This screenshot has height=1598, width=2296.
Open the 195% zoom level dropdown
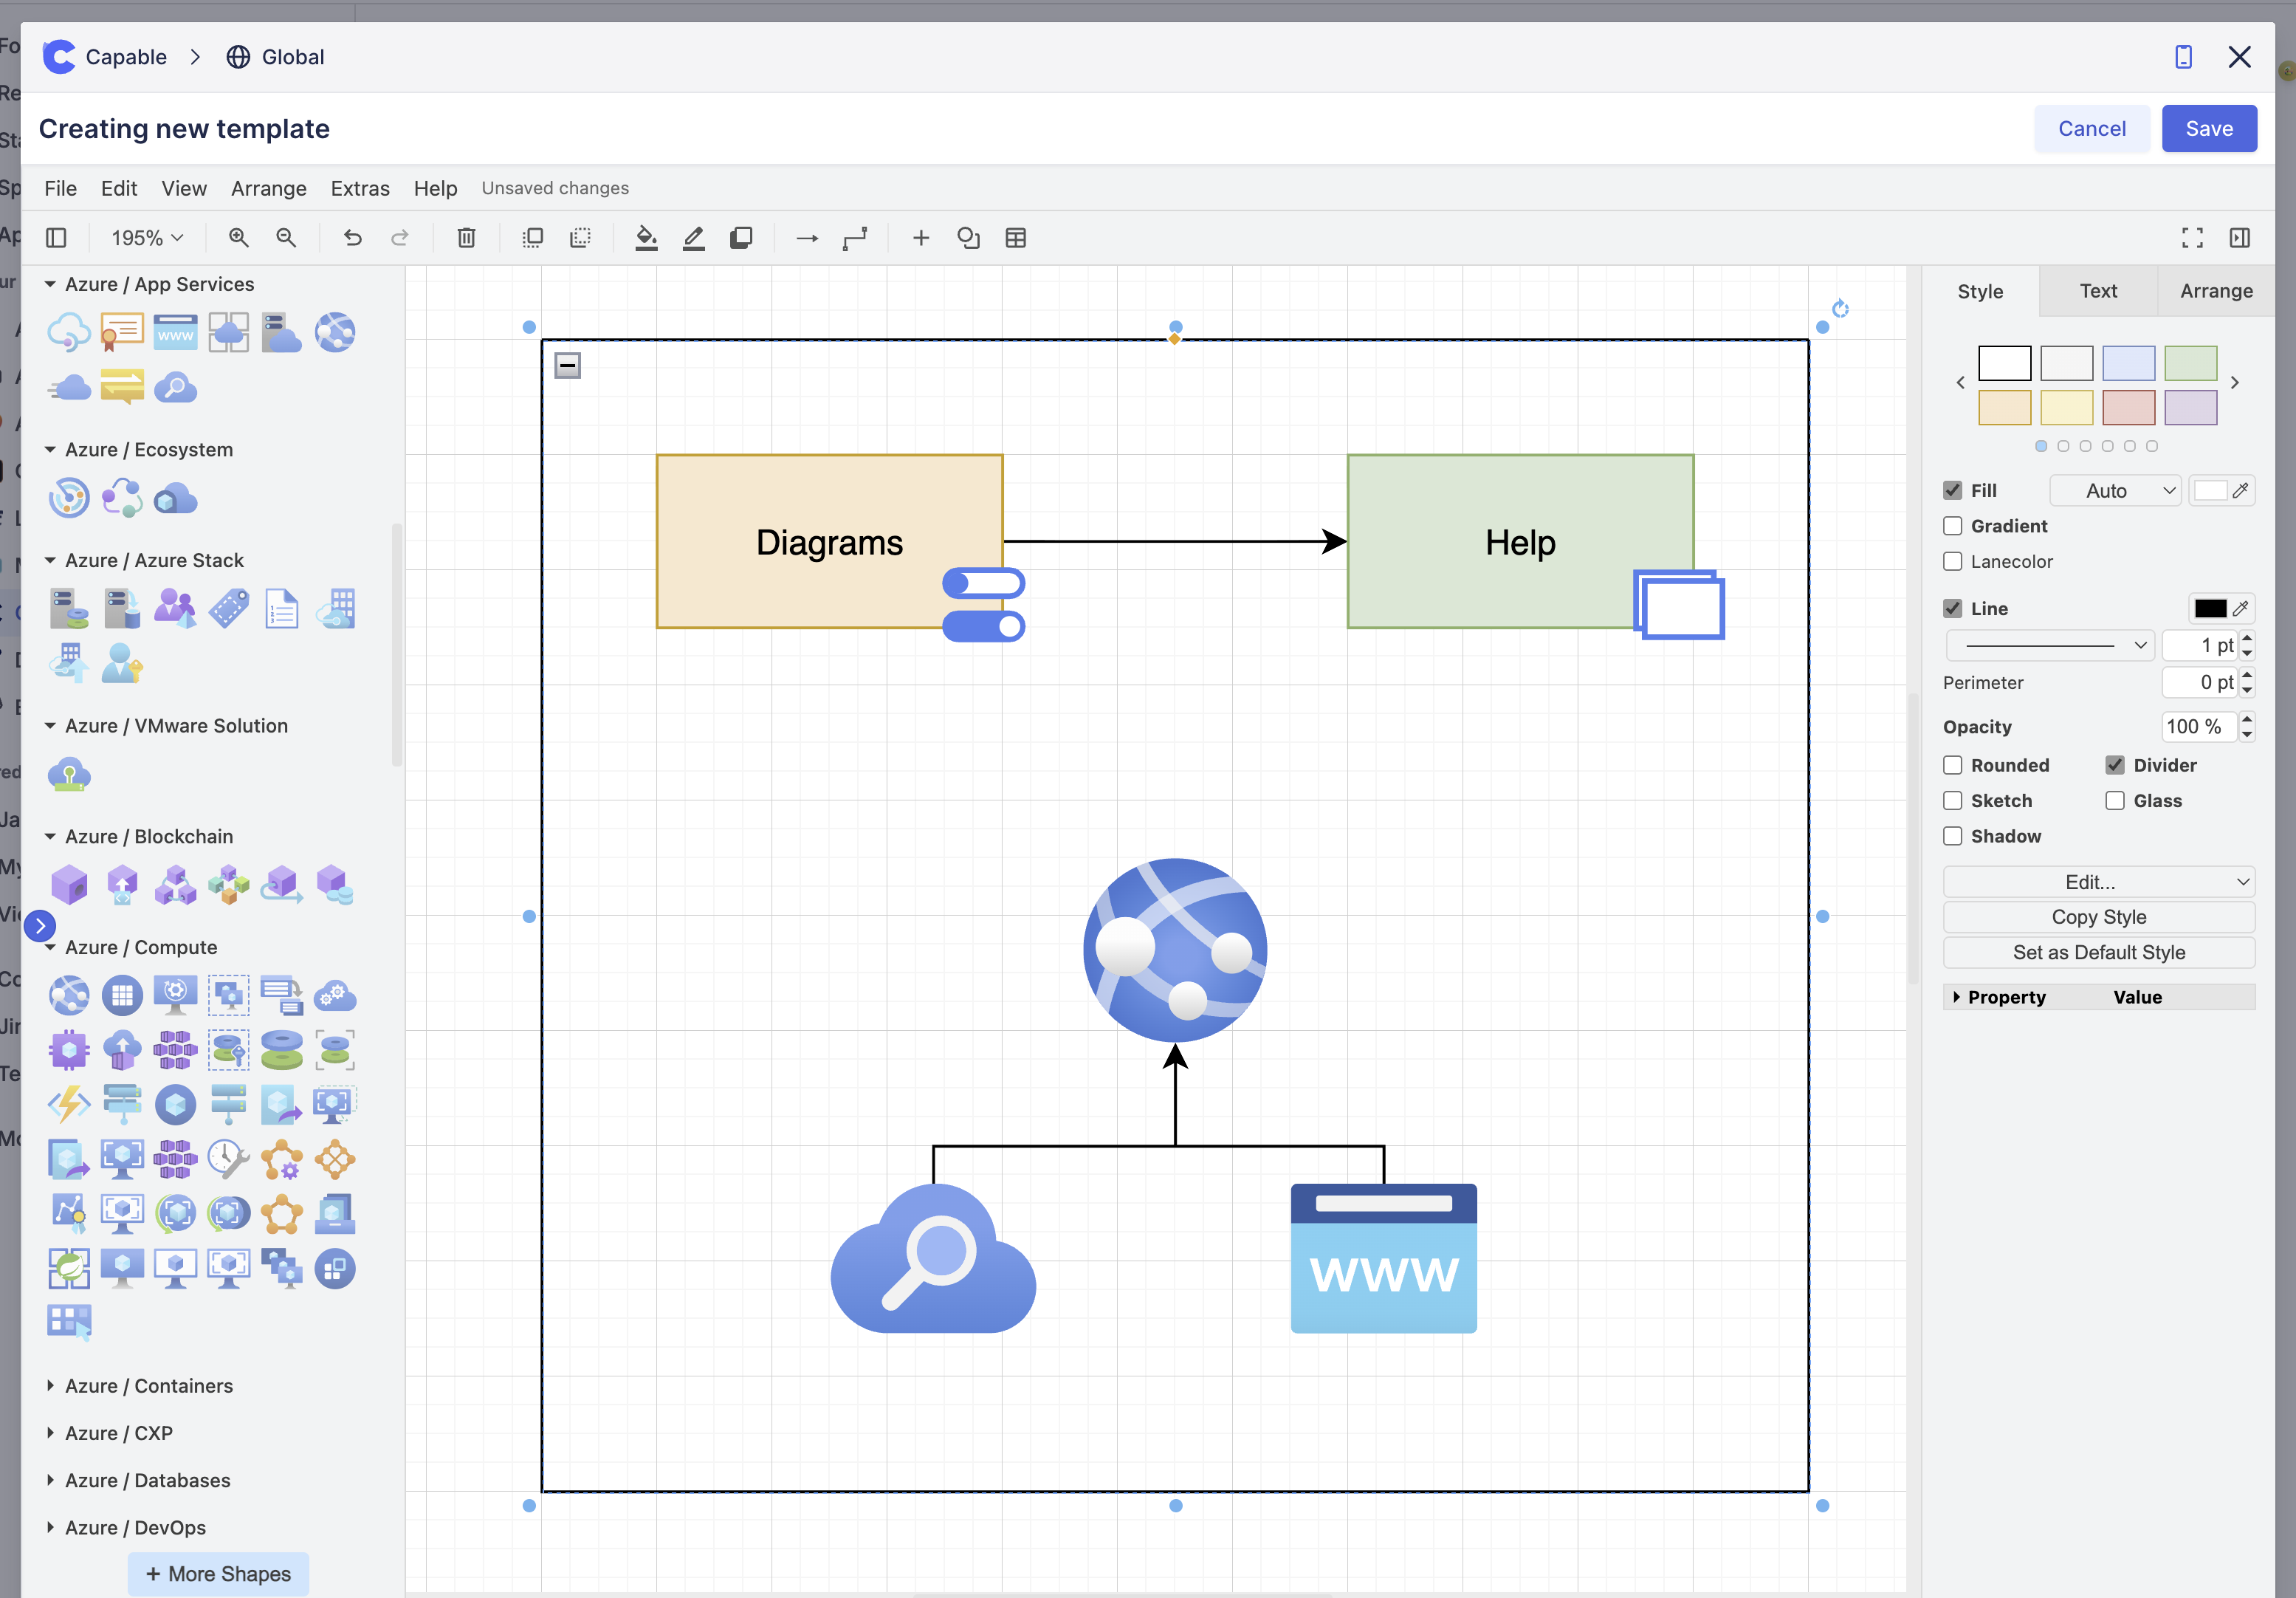coord(147,238)
